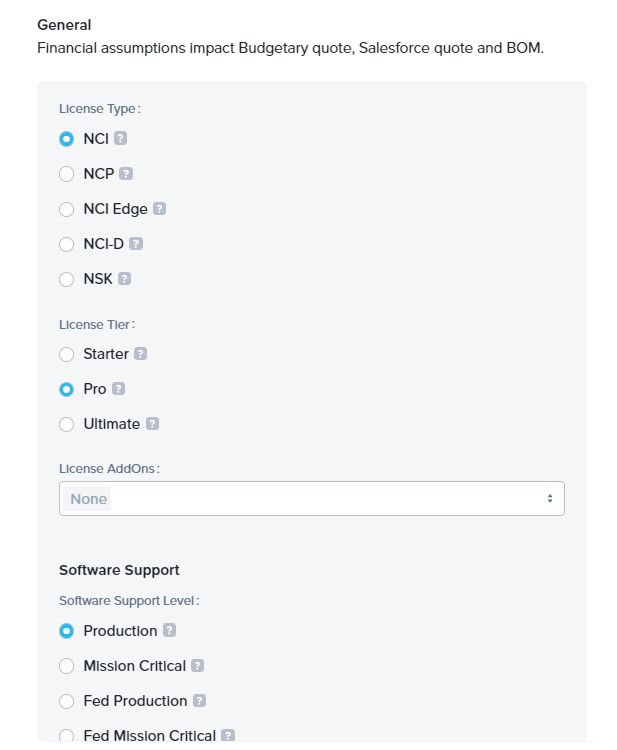Click help icon beside NCP option
617x750 pixels.
click(x=126, y=174)
